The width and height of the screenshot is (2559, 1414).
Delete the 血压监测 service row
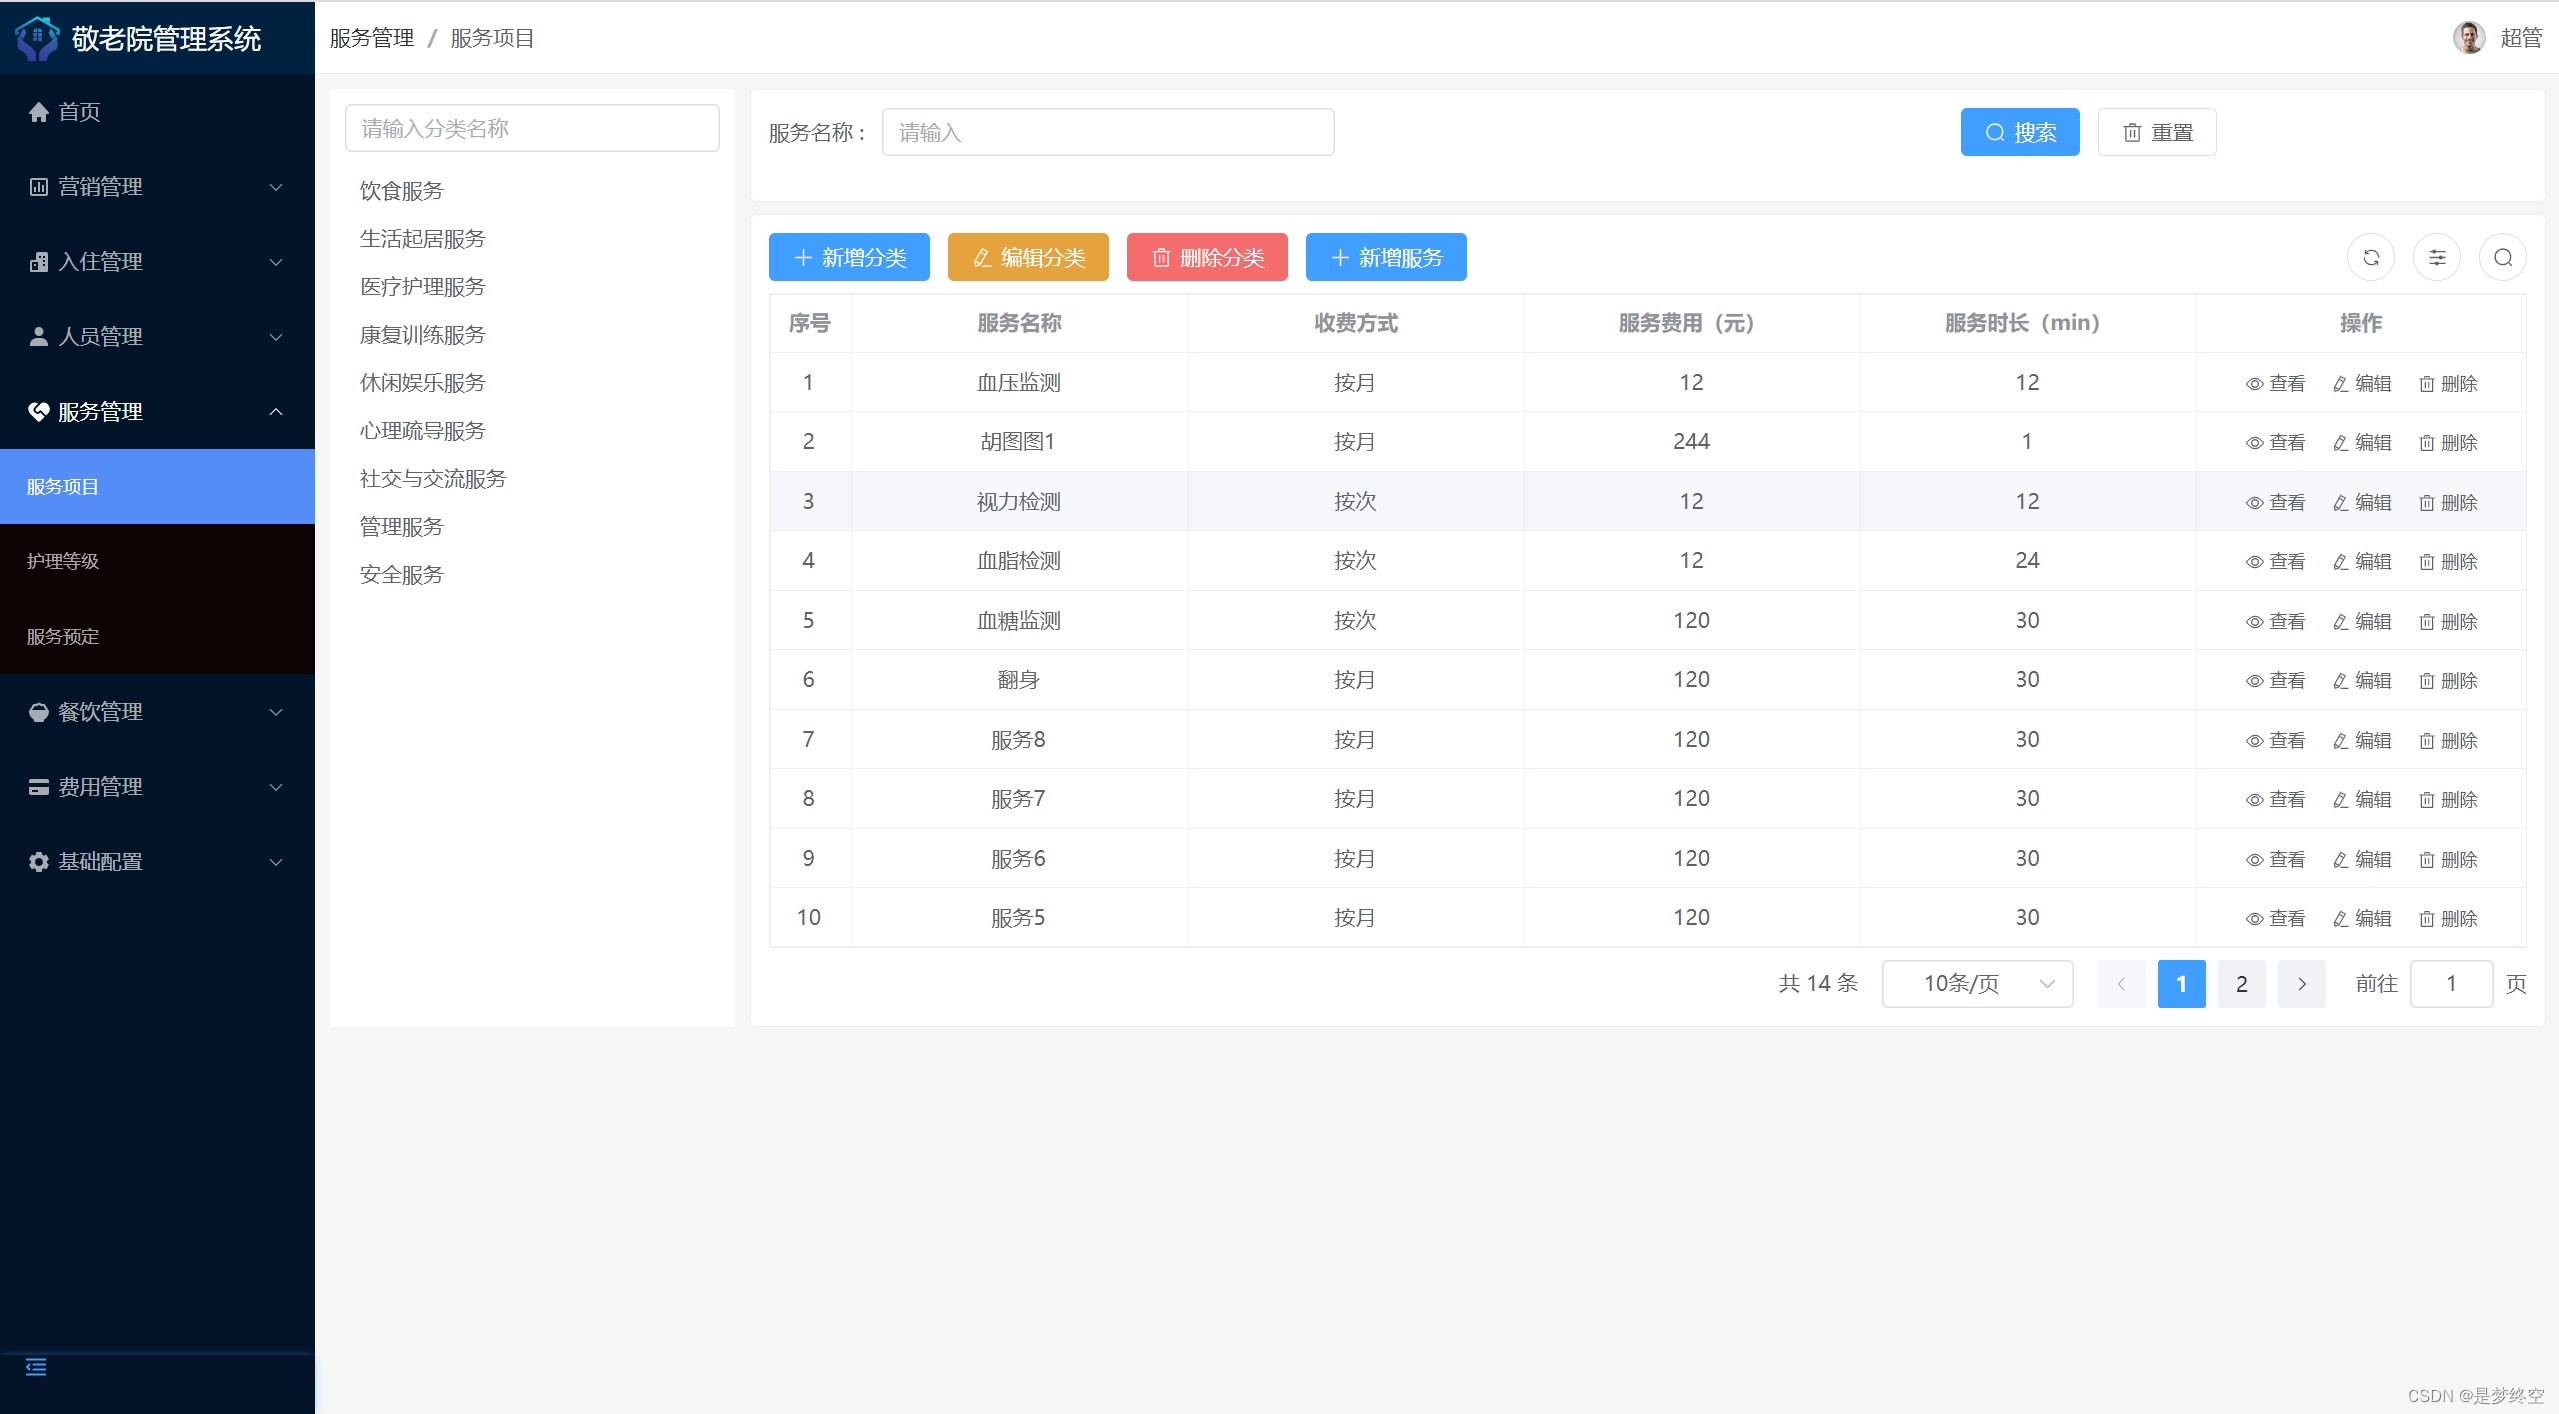point(2448,384)
